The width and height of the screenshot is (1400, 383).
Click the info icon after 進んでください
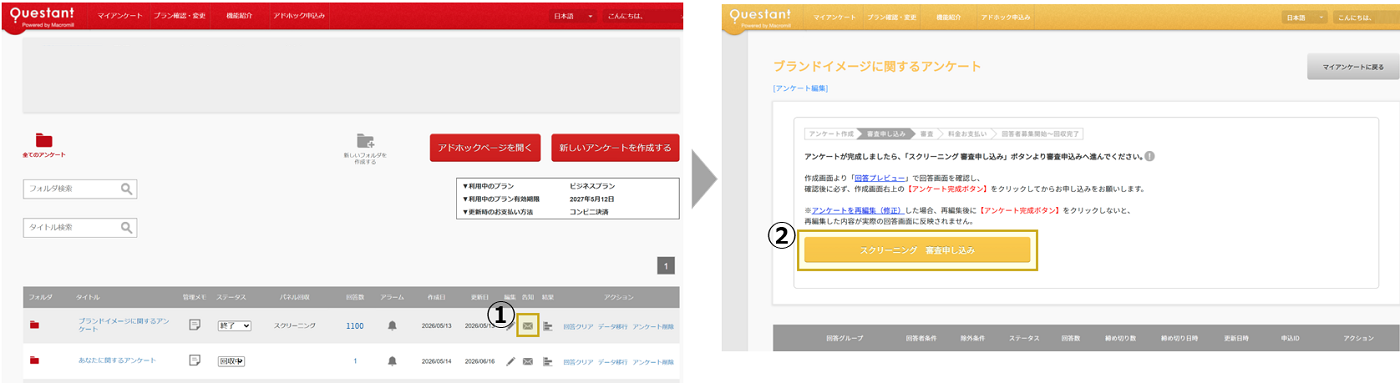1150,157
